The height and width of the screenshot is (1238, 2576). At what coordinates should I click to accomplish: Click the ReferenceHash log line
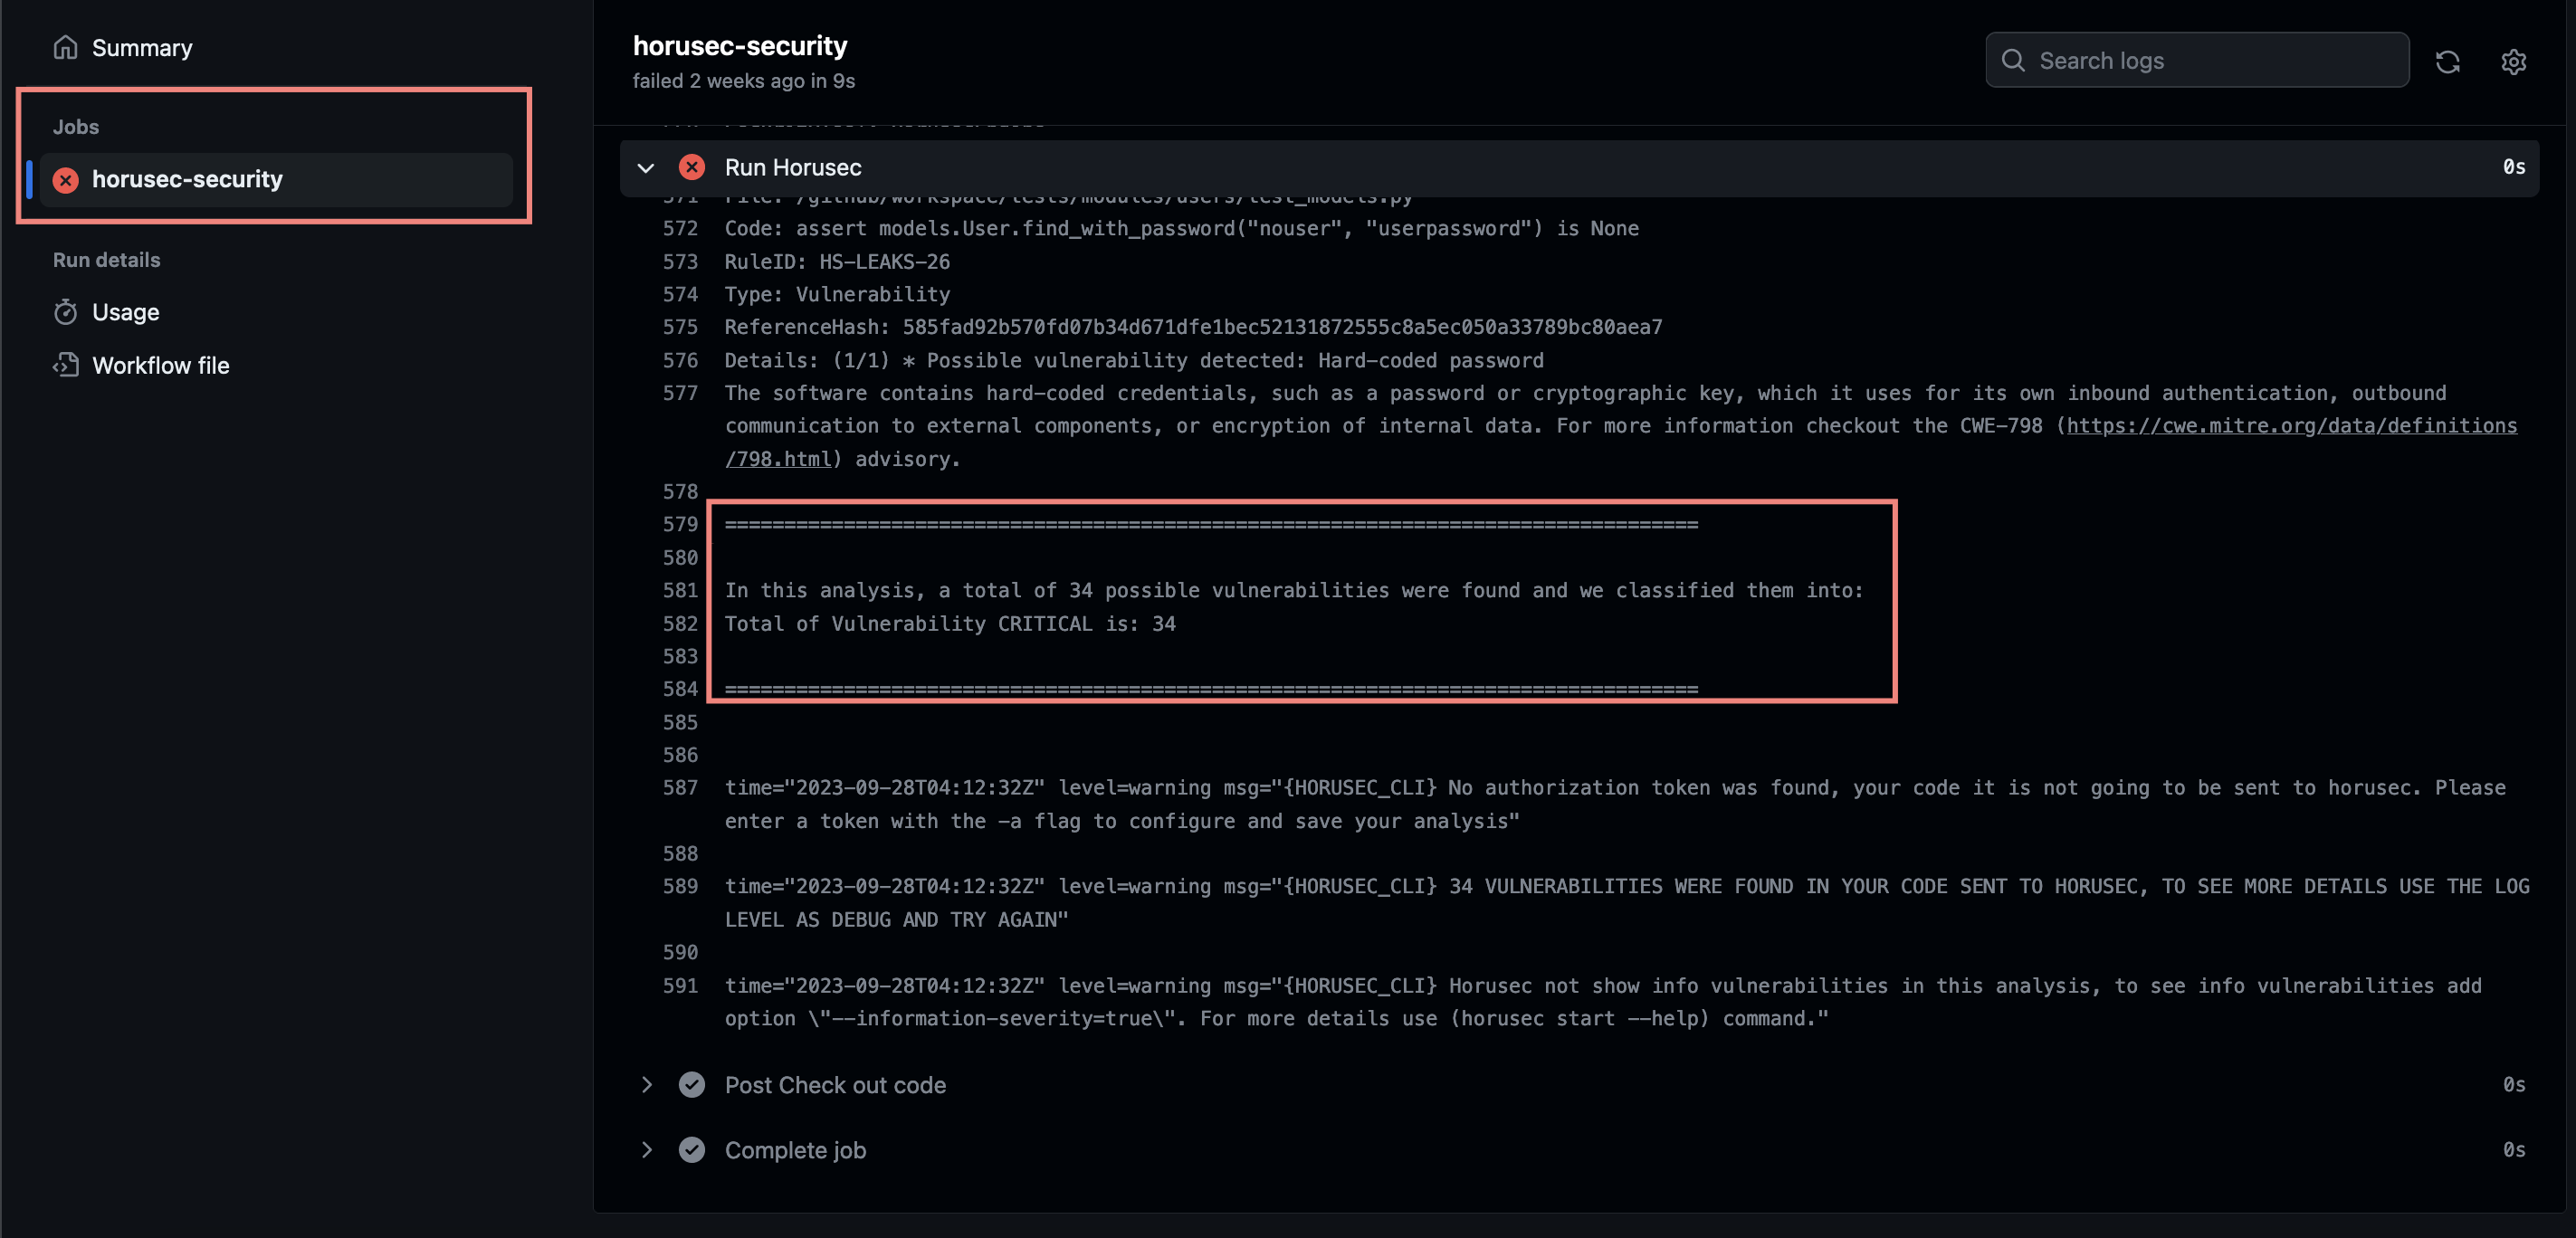tap(1193, 327)
